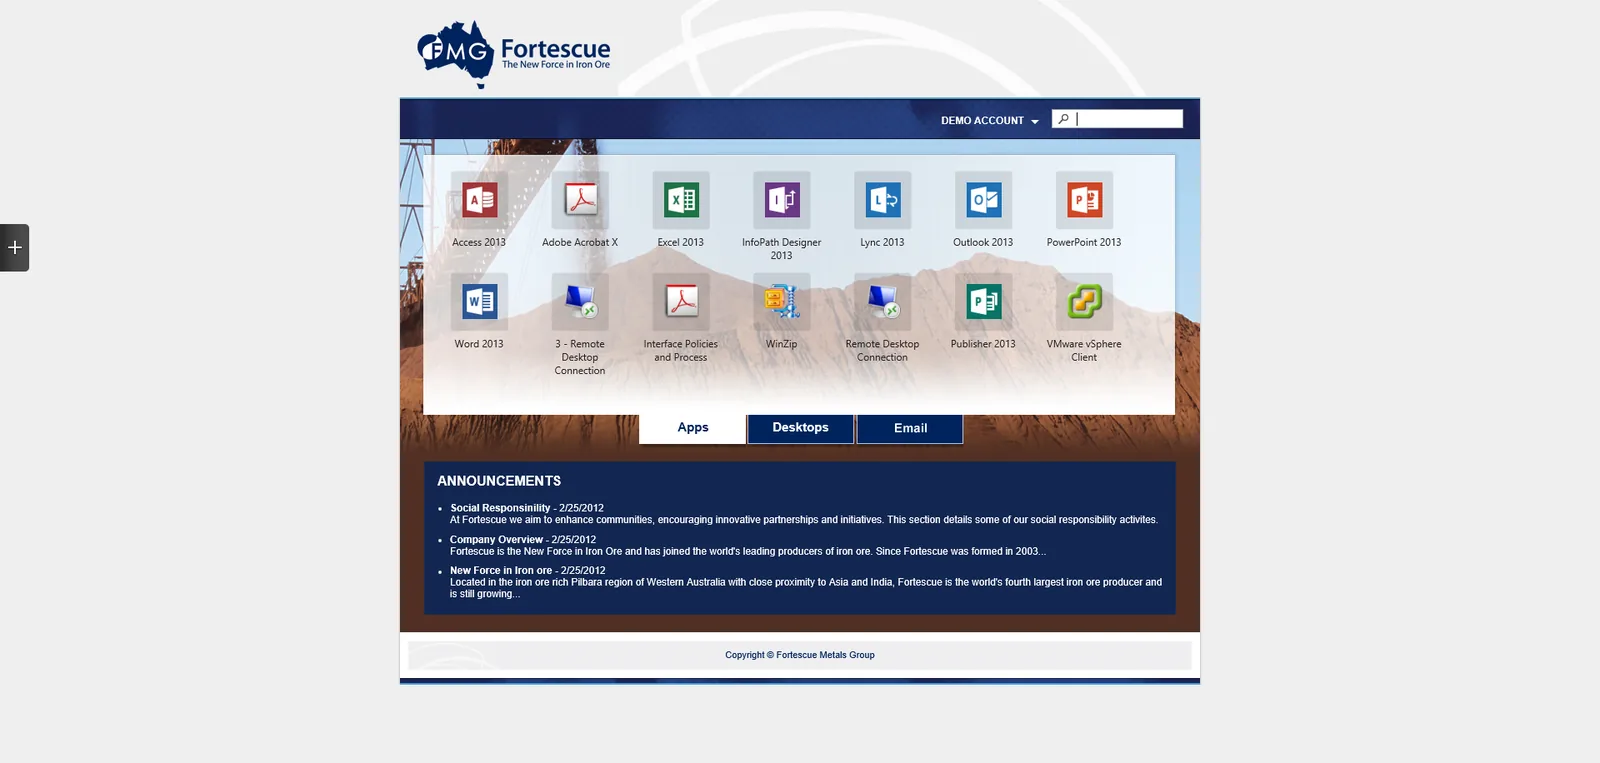Launch the 3 - Remote Desktop Connection icon

click(x=580, y=302)
